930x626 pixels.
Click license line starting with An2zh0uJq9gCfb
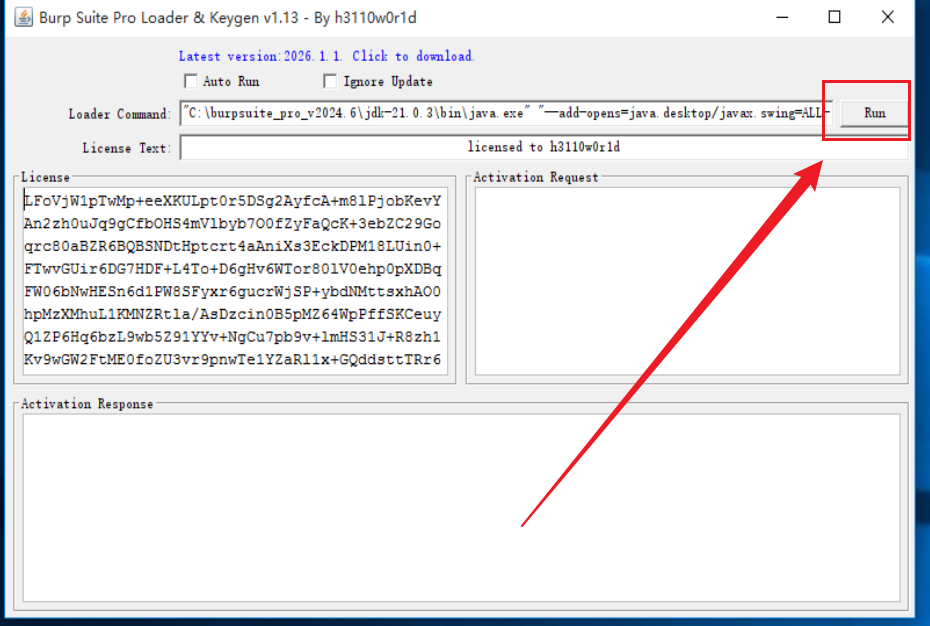(232, 224)
